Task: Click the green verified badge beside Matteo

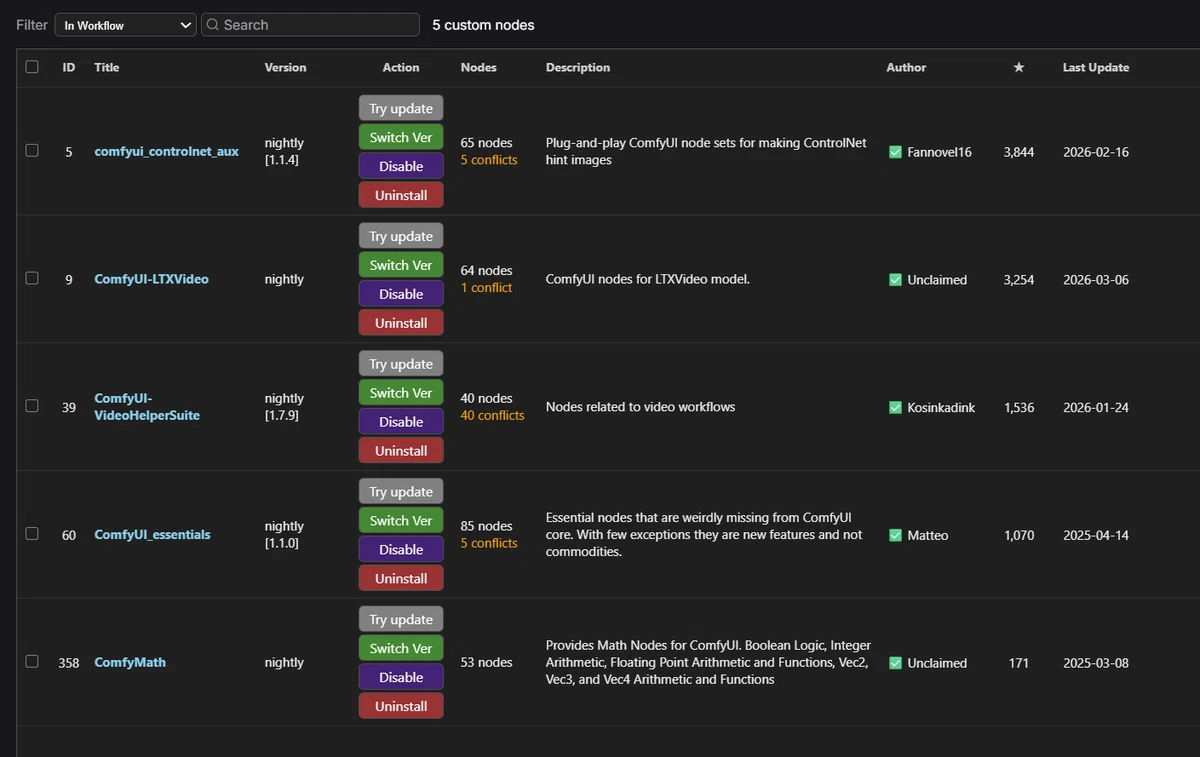Action: pyautogui.click(x=895, y=535)
